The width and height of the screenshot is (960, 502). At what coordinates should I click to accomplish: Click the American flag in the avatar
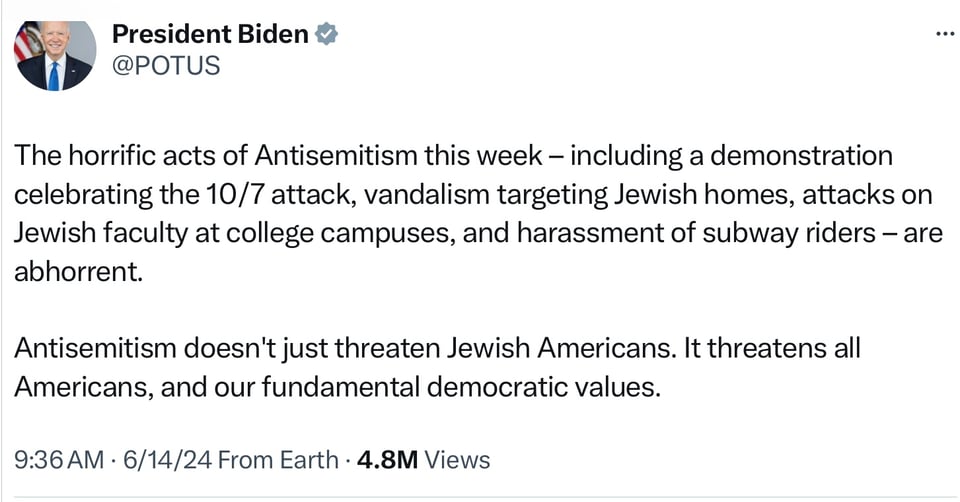[x=26, y=40]
